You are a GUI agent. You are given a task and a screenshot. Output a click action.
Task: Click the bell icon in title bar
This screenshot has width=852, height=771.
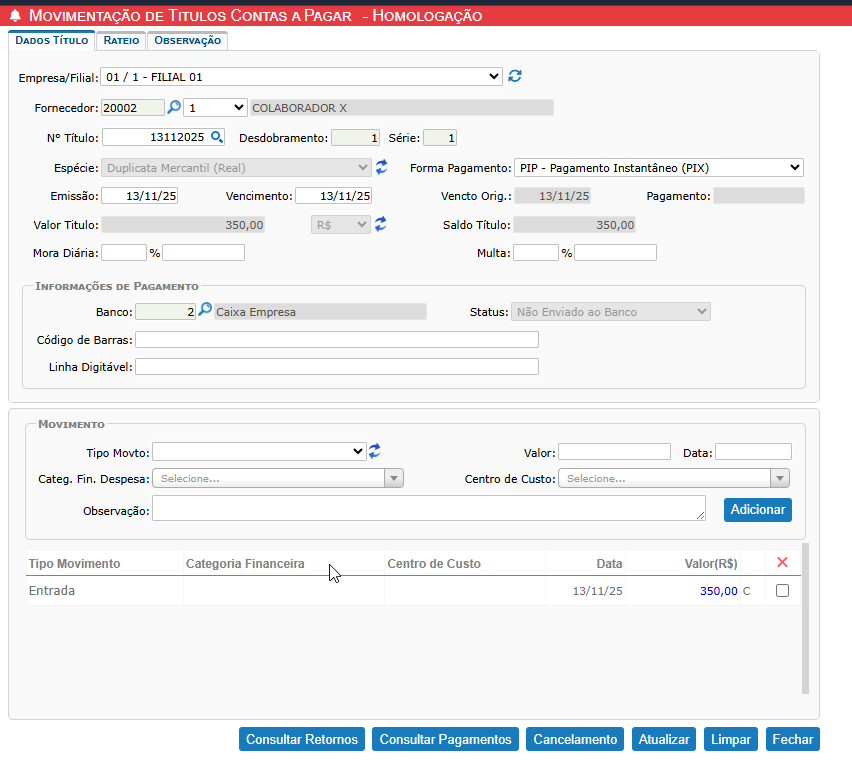tap(15, 16)
